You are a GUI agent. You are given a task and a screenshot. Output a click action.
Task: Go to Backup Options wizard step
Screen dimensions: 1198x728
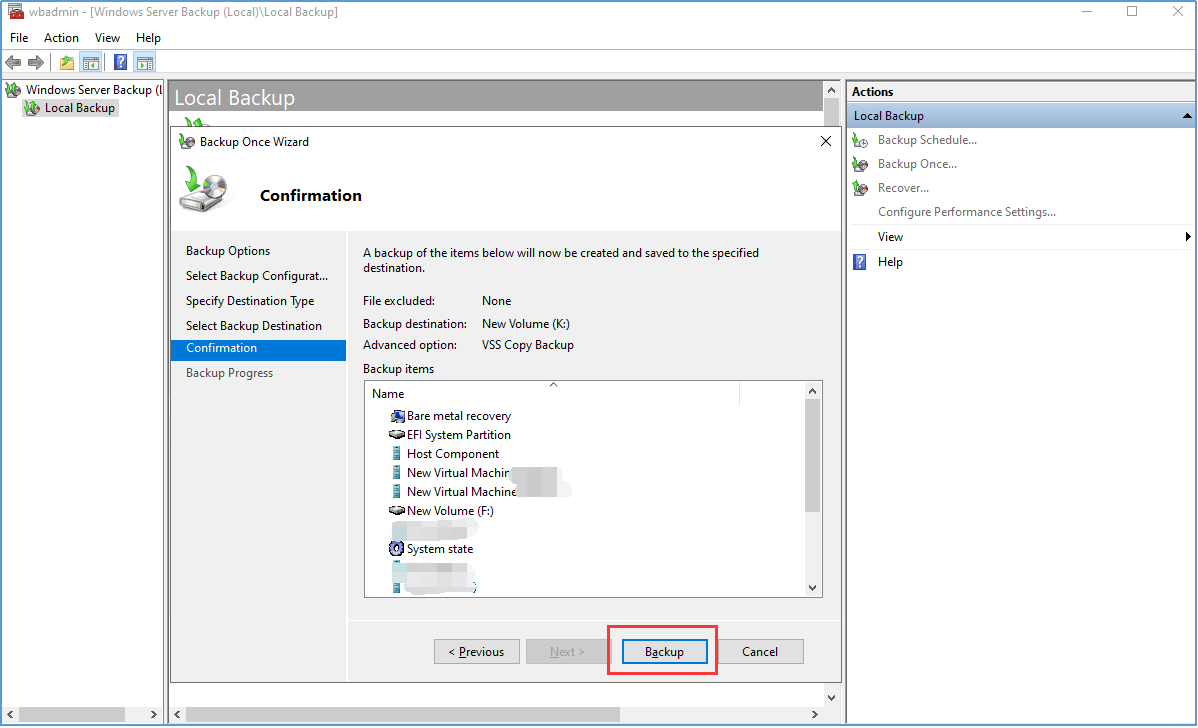pos(228,251)
